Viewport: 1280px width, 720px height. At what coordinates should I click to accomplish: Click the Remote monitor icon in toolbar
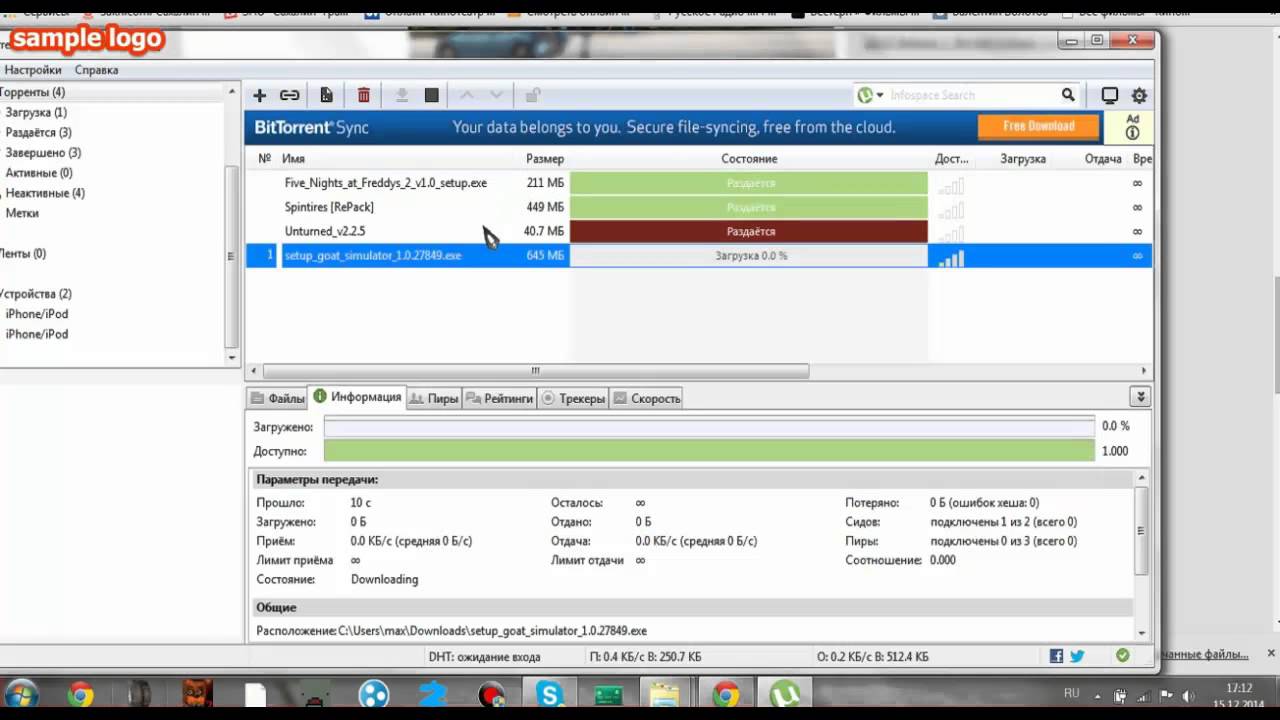tap(1109, 95)
